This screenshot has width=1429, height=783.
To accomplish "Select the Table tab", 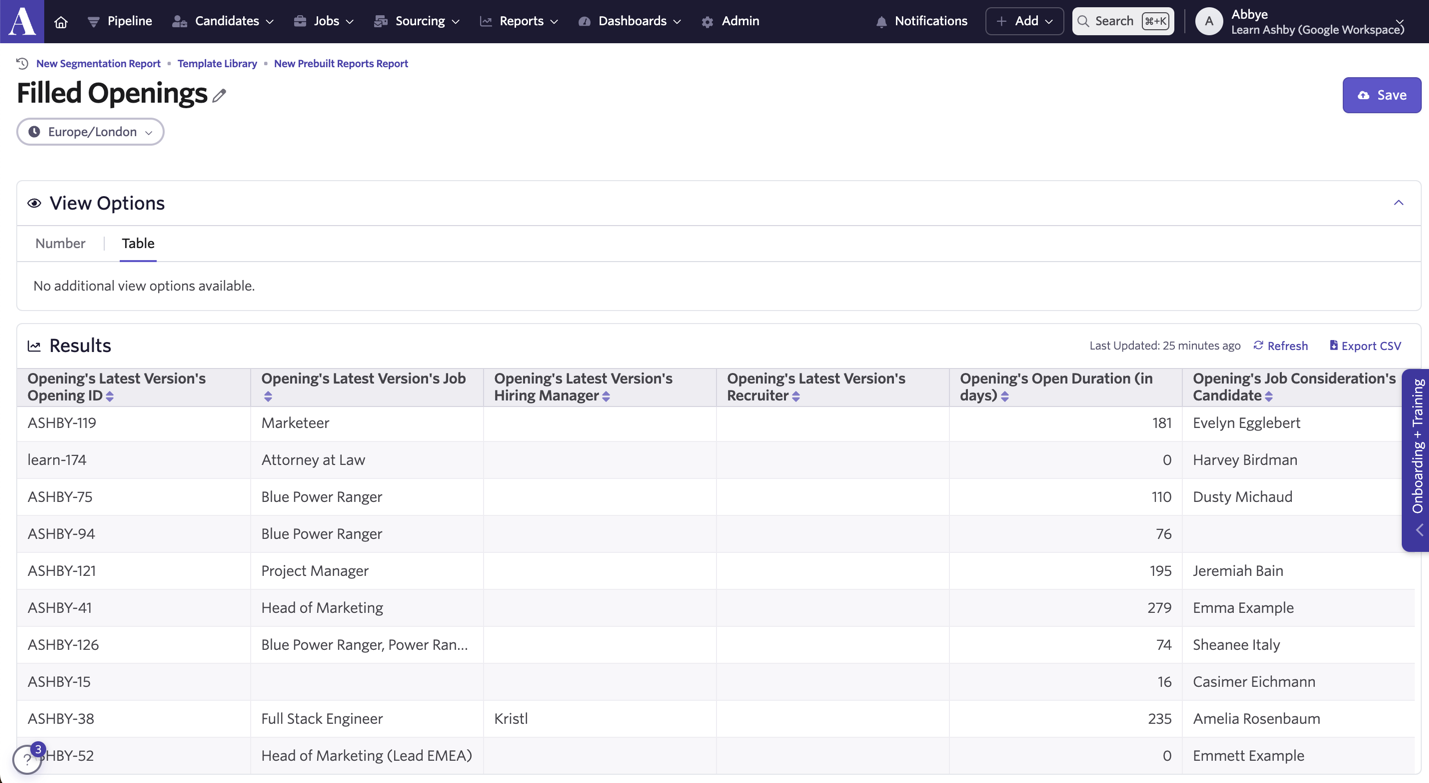I will 138,243.
